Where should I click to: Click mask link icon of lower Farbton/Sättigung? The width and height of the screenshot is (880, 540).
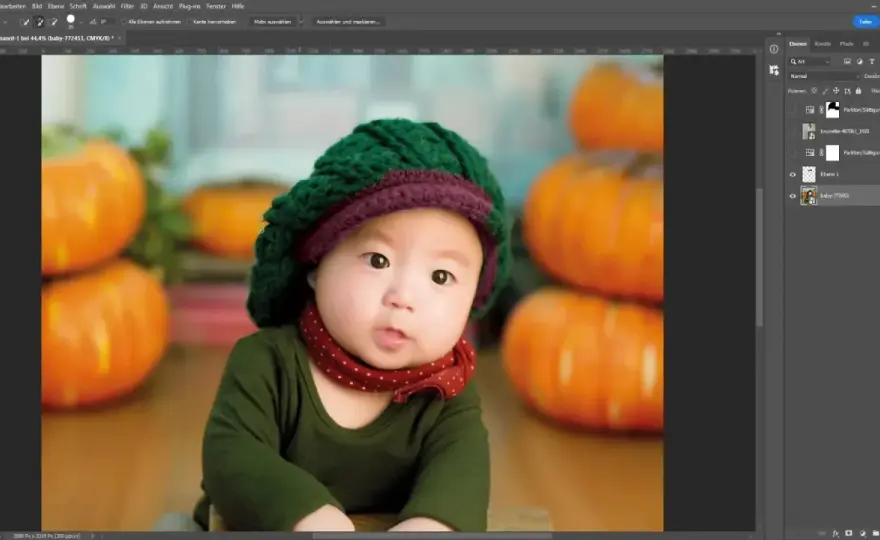click(821, 153)
